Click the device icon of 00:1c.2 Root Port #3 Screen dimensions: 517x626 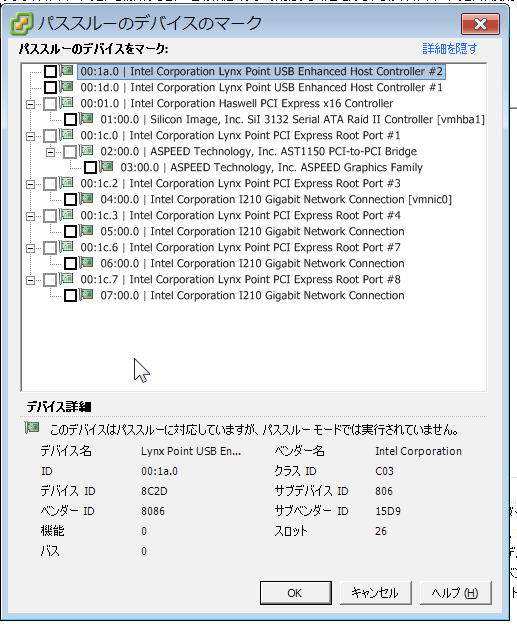(x=67, y=182)
